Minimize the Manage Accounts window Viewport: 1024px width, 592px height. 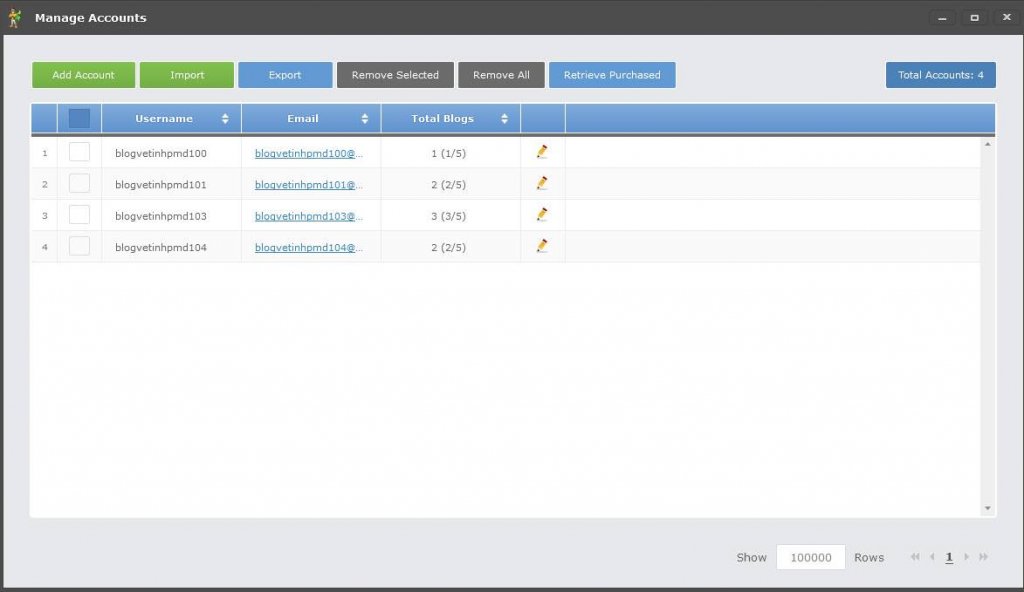pyautogui.click(x=942, y=18)
